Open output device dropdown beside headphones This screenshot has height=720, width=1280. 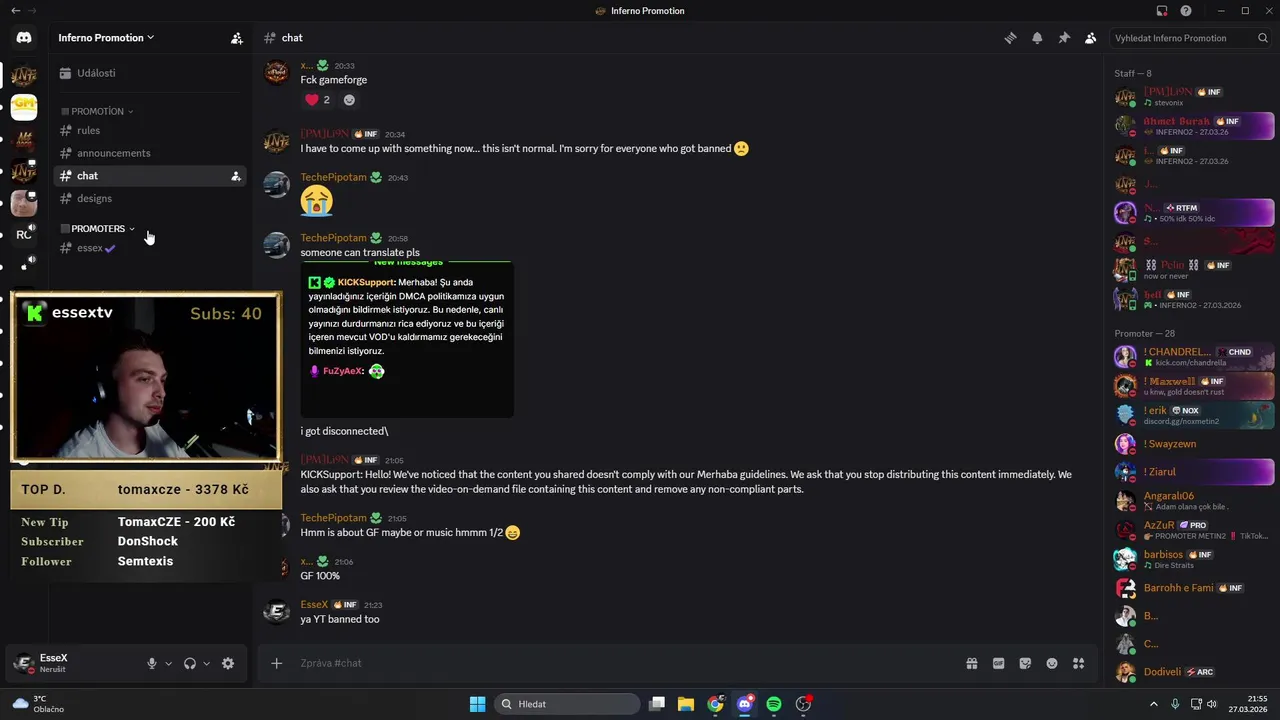pos(207,663)
